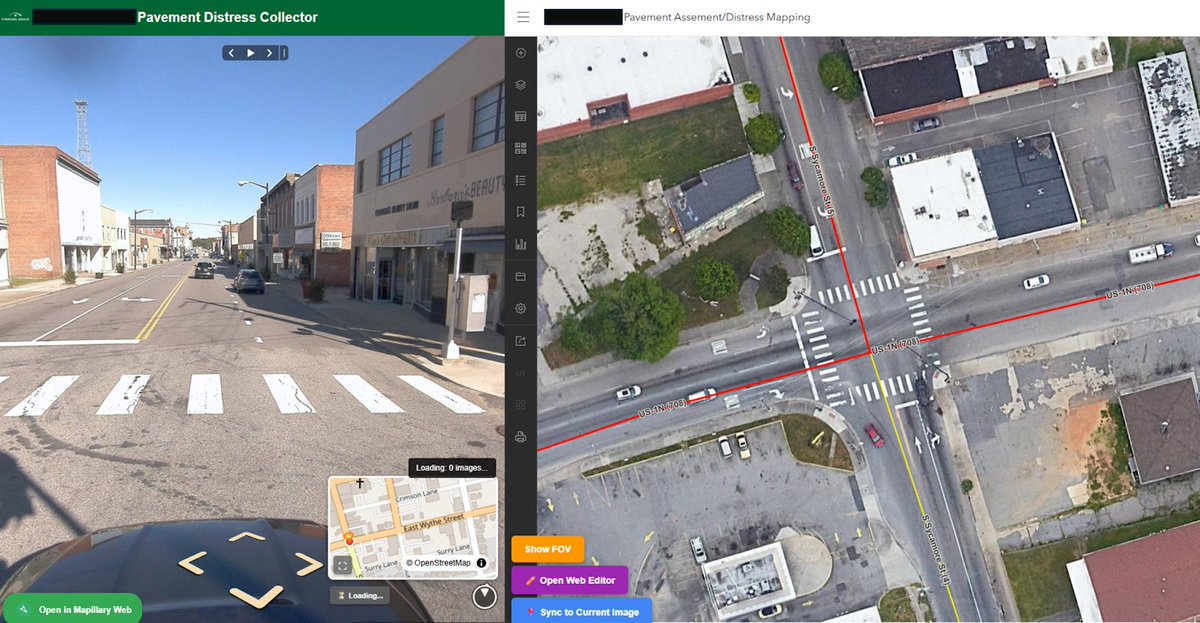Play the street image sequence
The width and height of the screenshot is (1200, 623).
point(251,53)
